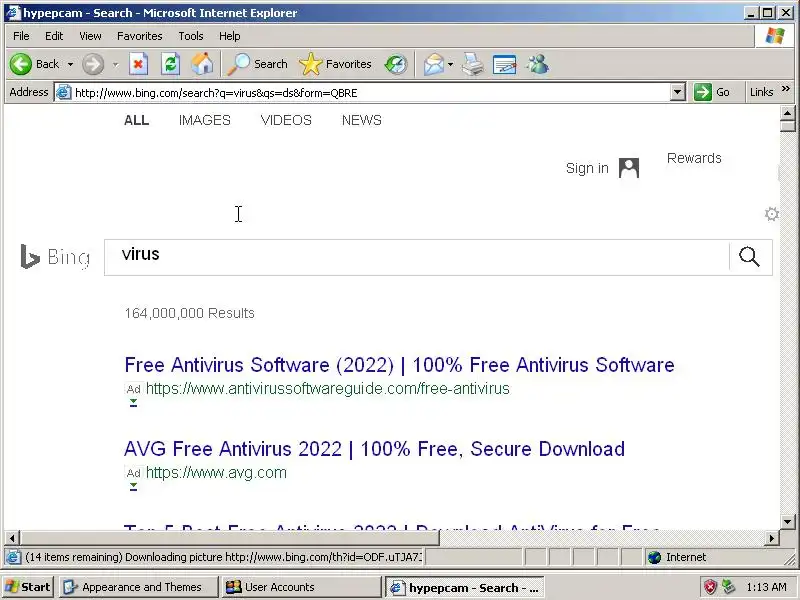
Task: Open the History clock icon
Action: tap(396, 64)
